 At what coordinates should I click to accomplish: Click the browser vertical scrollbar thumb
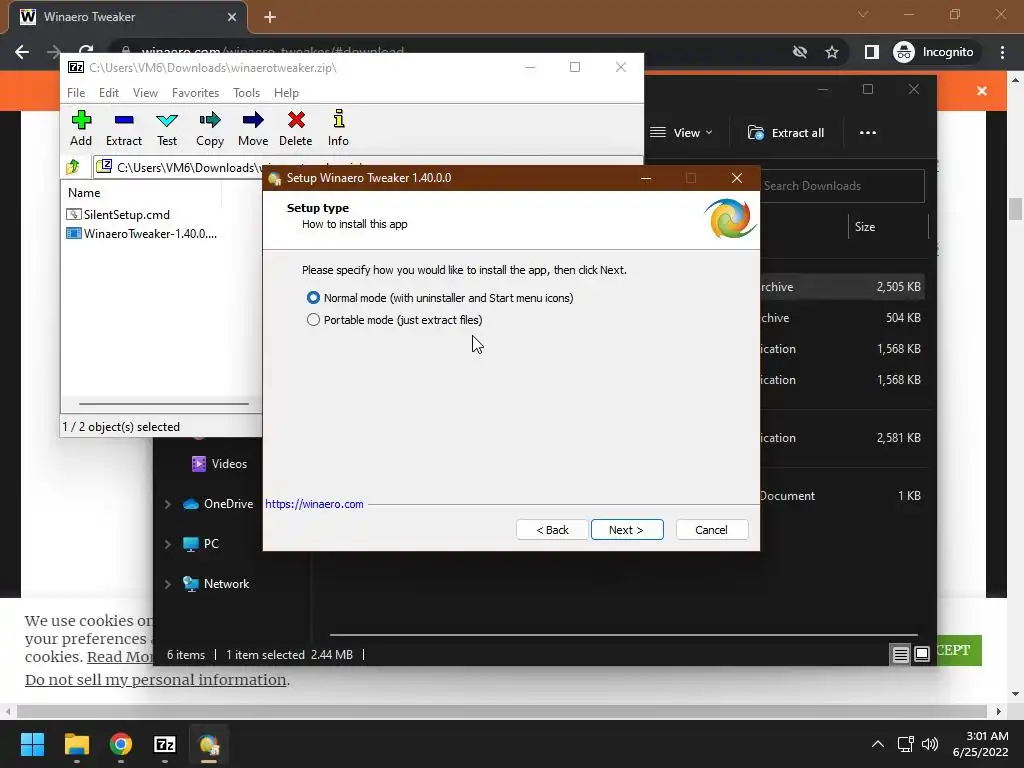coord(1016,209)
